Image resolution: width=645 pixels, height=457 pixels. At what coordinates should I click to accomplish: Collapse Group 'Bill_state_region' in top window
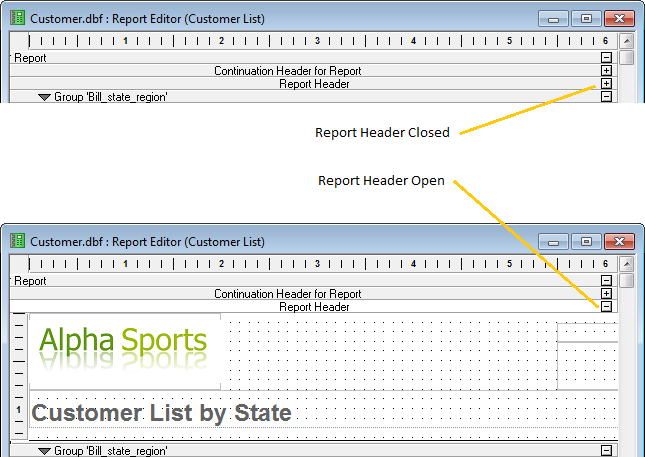(606, 97)
